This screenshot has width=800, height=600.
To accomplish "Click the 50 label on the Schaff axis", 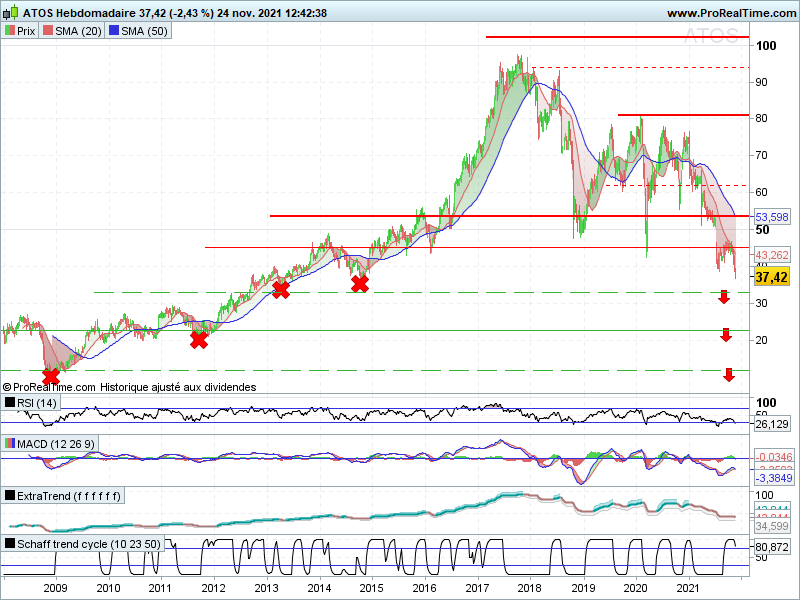I will point(762,557).
